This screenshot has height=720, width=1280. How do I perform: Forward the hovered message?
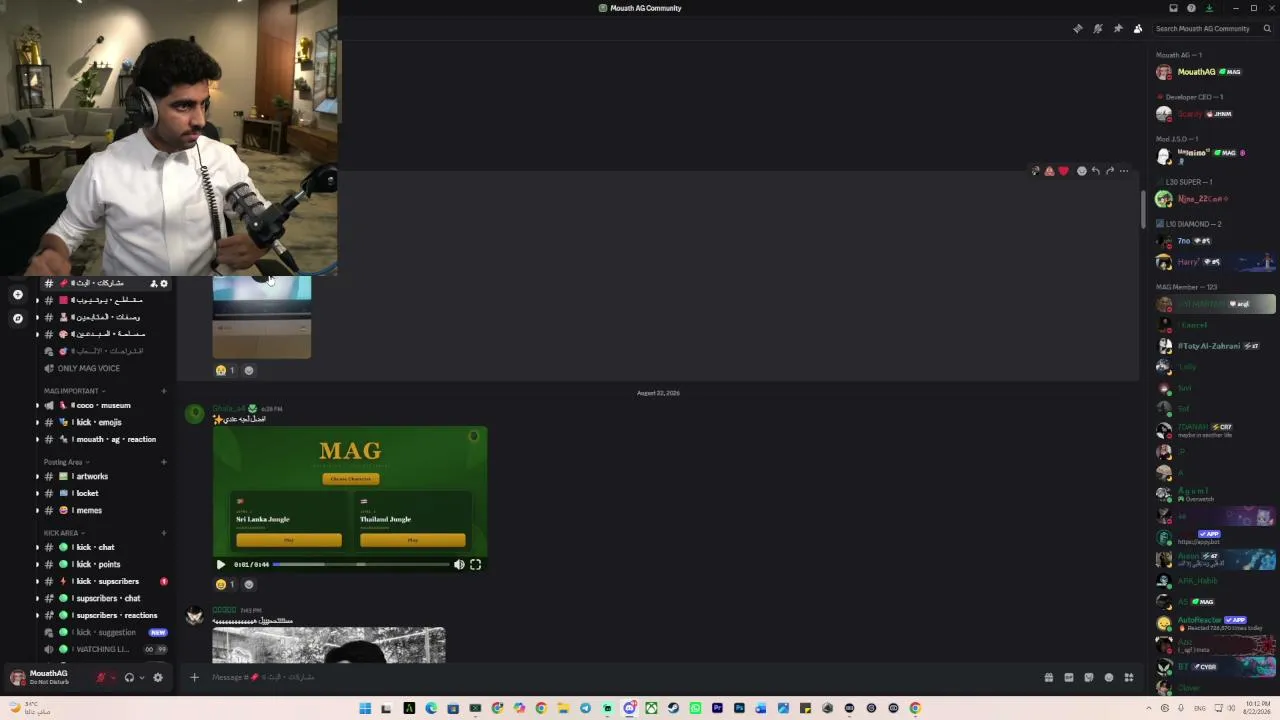point(1109,171)
